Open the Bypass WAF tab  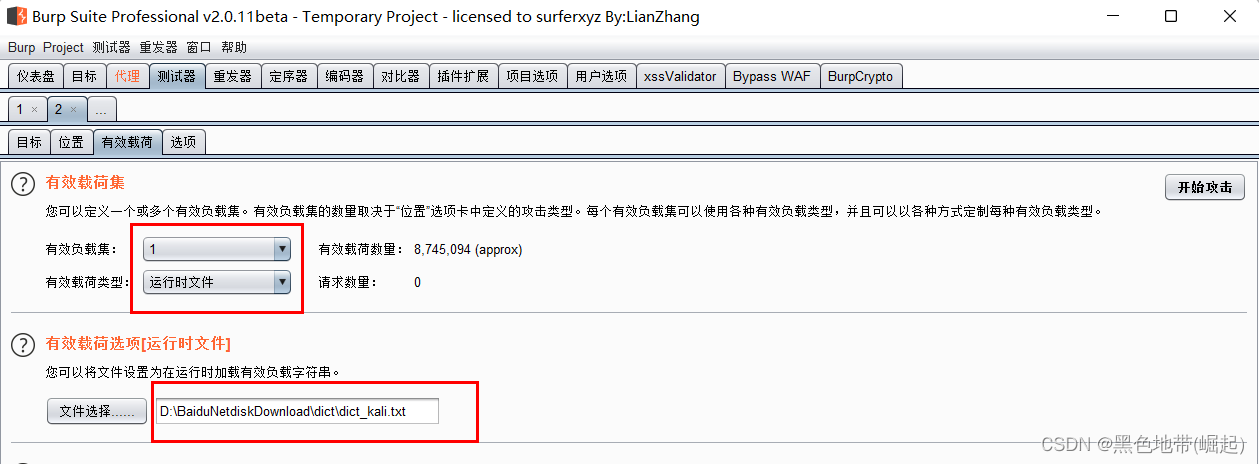click(772, 76)
